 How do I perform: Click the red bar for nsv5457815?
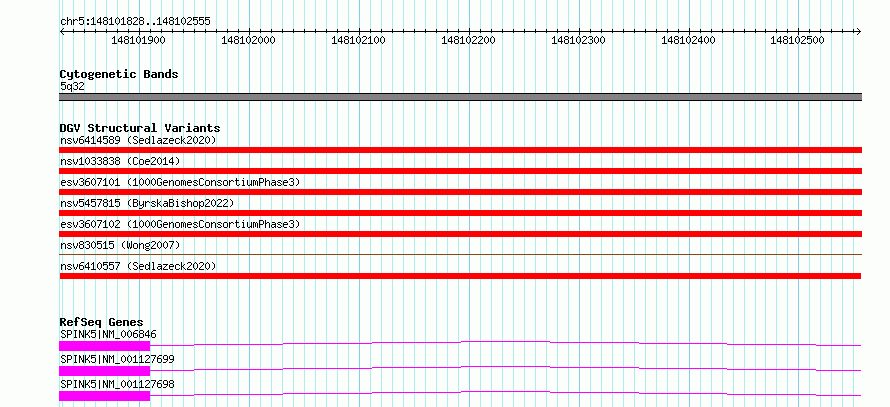pos(460,213)
